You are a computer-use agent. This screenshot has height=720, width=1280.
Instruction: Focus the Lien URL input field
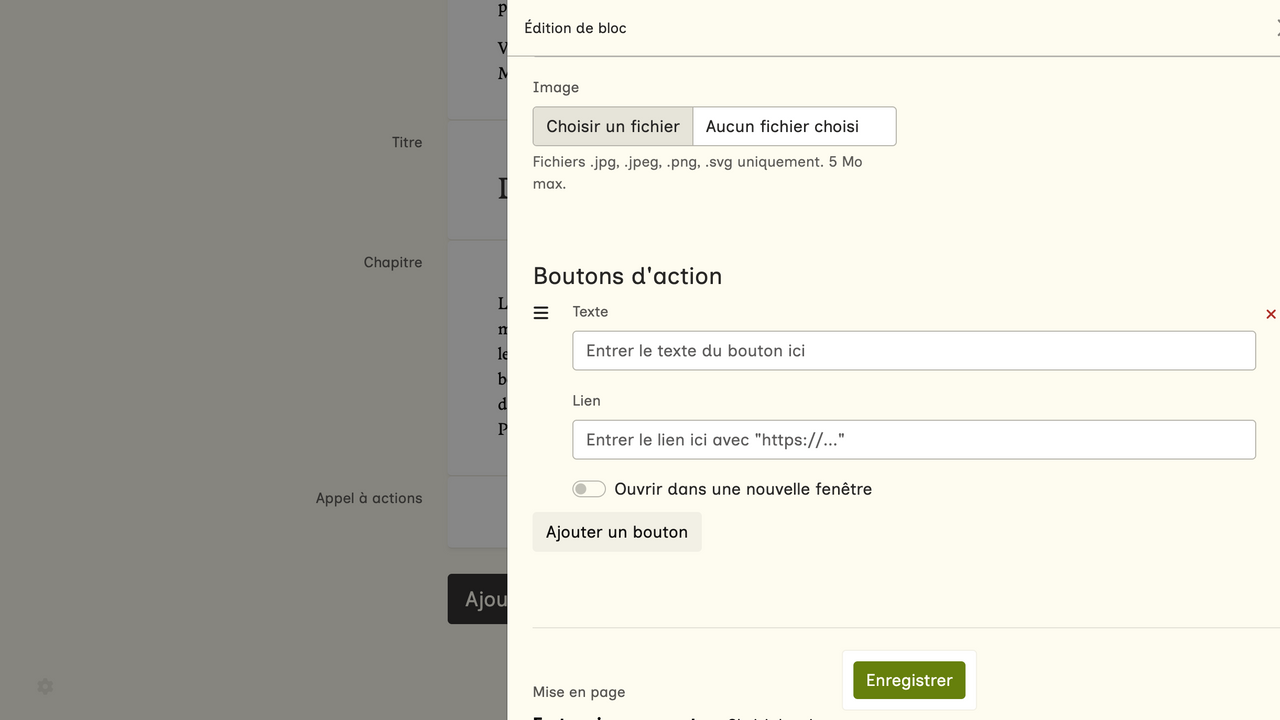[913, 440]
